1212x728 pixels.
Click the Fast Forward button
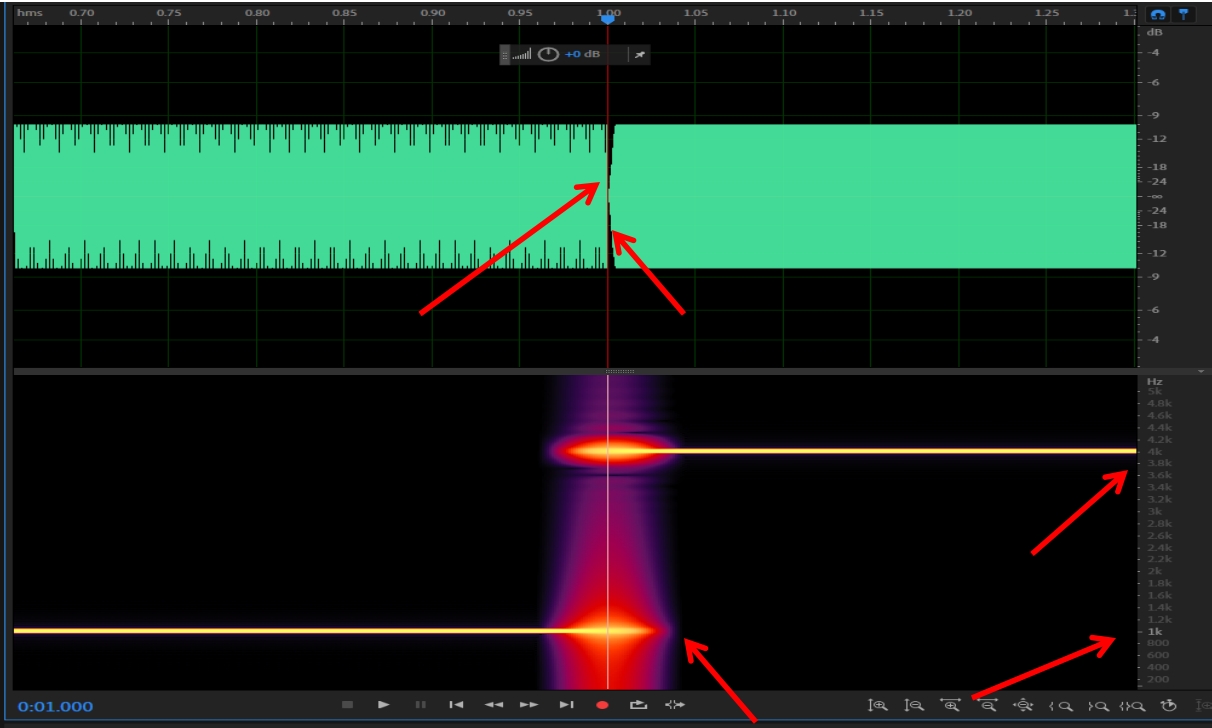[529, 705]
